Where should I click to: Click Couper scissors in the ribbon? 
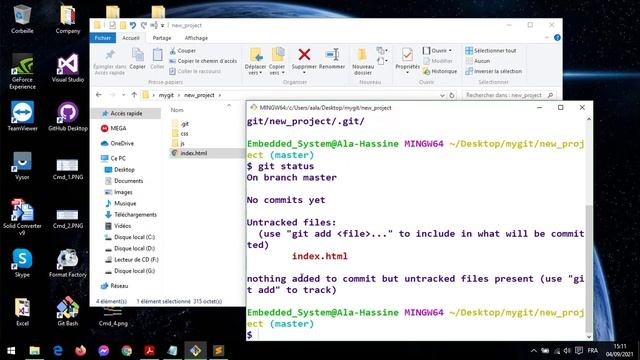click(x=182, y=51)
